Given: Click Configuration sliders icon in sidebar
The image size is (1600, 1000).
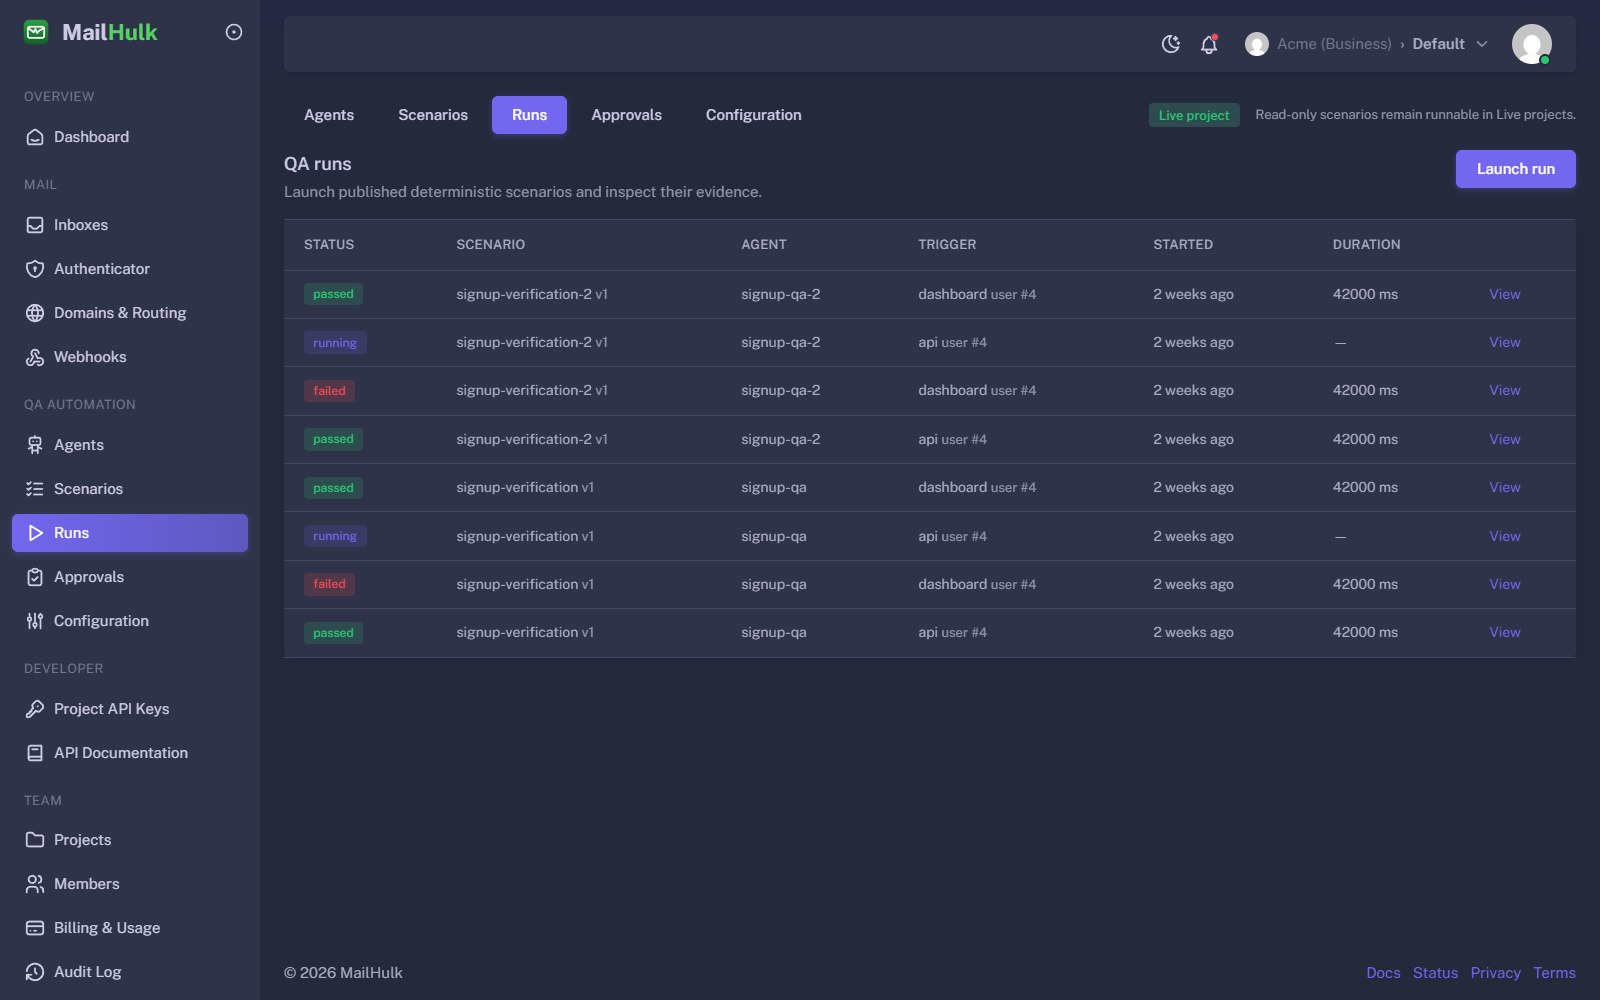Looking at the screenshot, I should tap(35, 621).
